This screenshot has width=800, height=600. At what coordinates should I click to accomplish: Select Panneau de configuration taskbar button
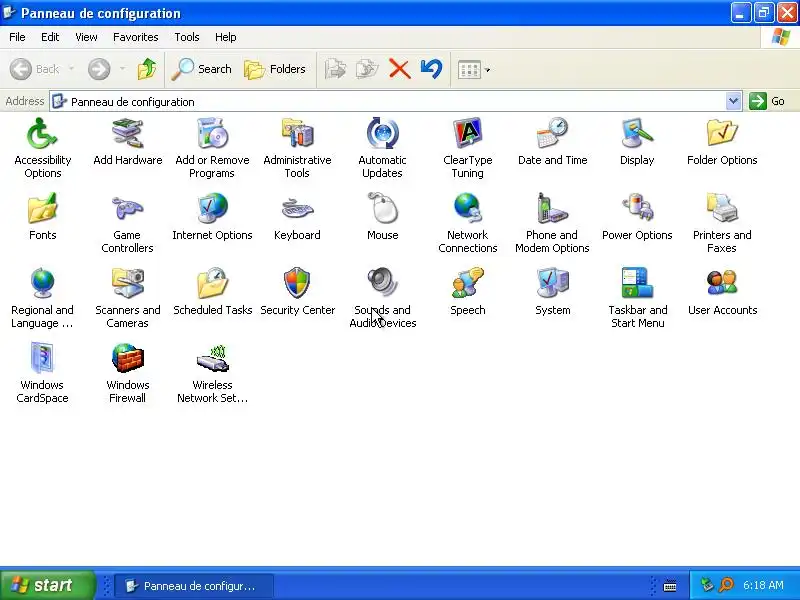pos(194,586)
